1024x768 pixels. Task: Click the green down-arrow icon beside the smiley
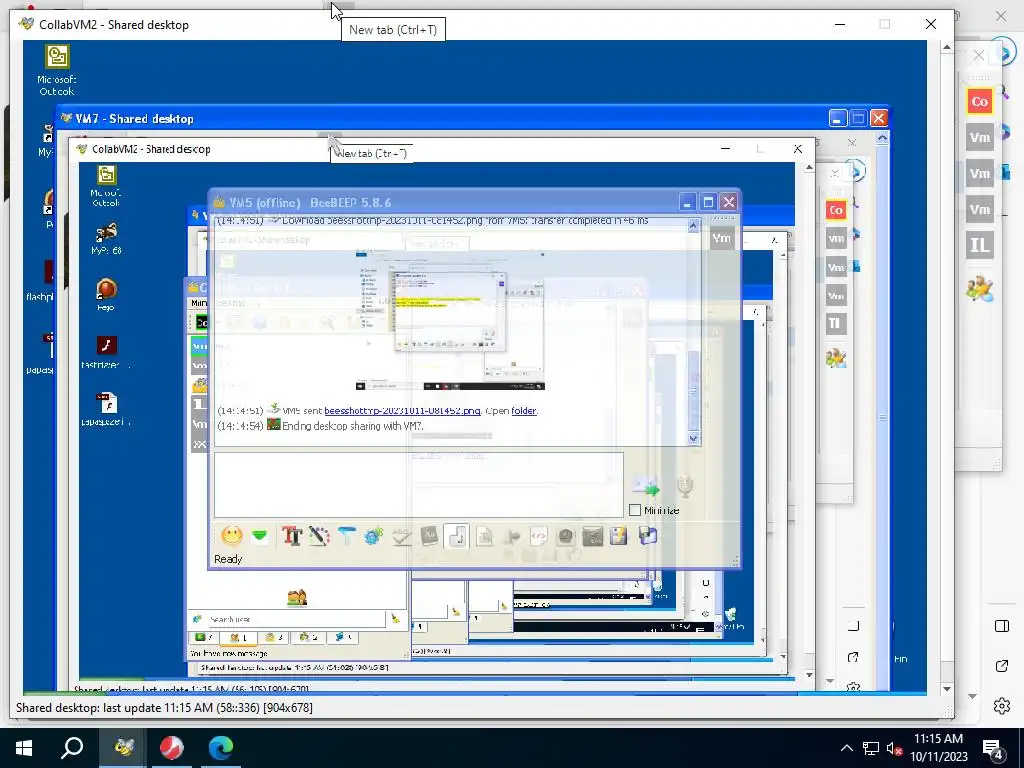pyautogui.click(x=259, y=536)
